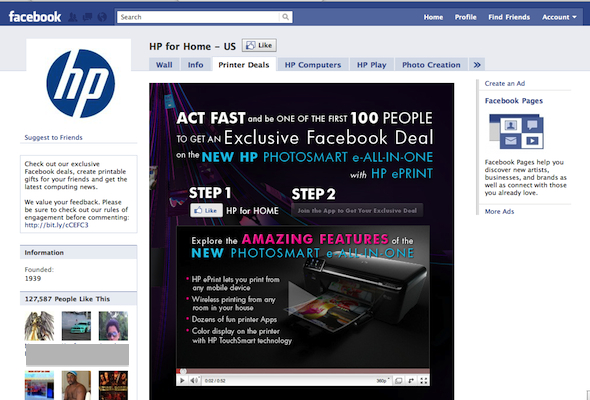This screenshot has height=400, width=590.
Task: Click the search magnifier button
Action: 286,17
